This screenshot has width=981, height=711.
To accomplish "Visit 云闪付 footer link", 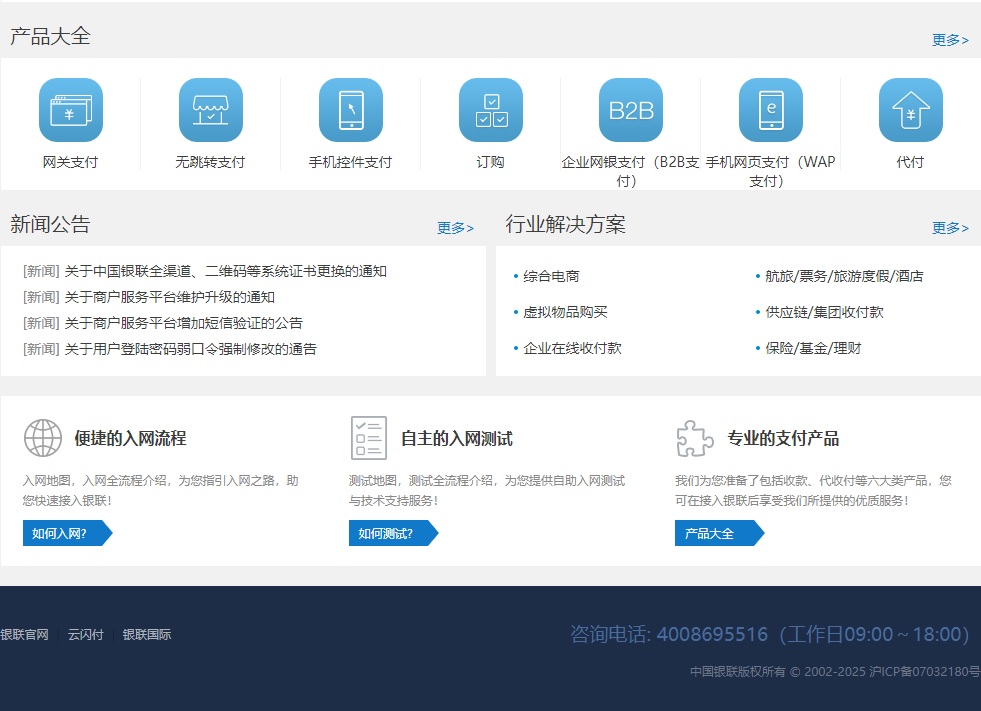I will tap(86, 635).
